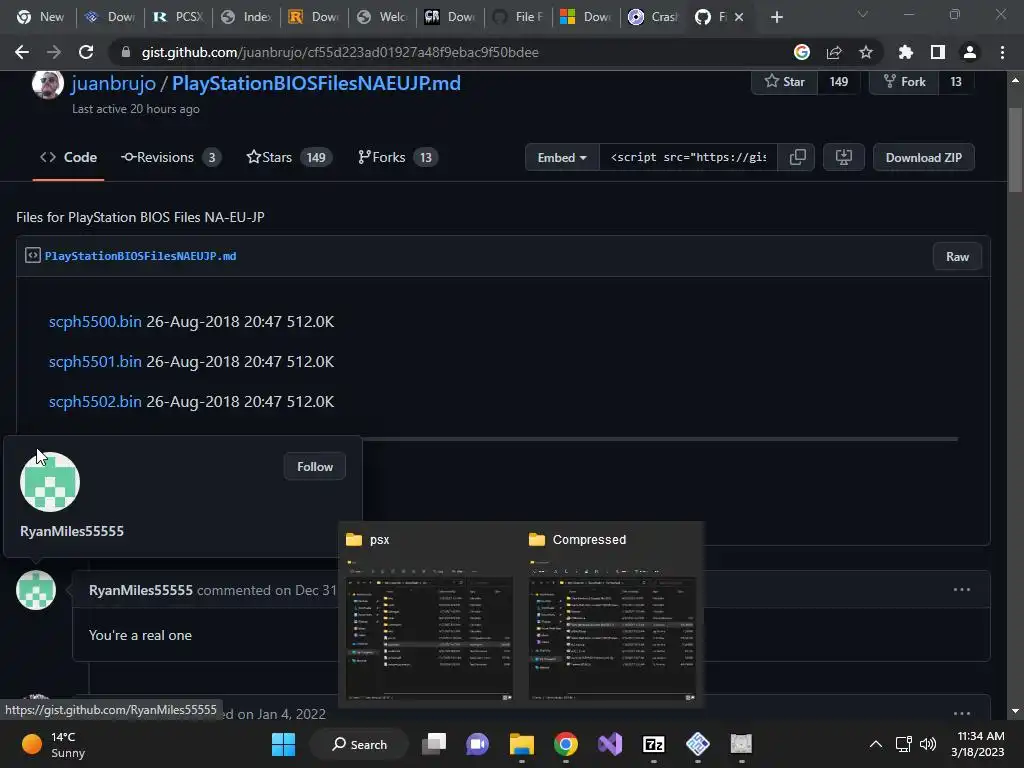Toggle Chrome side panel
This screenshot has height=768, width=1024.
point(937,52)
